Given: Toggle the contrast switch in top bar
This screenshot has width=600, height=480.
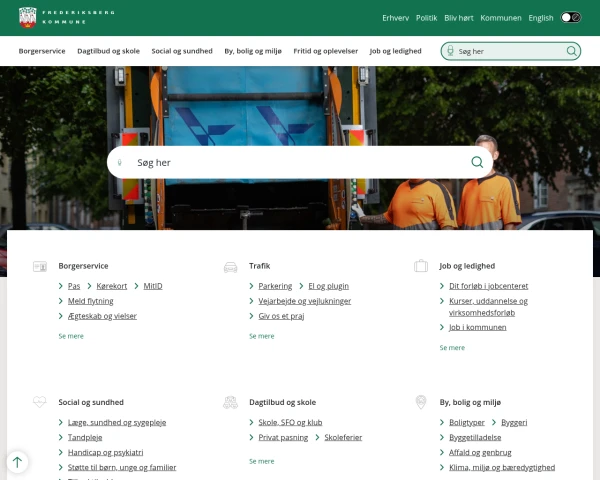Looking at the screenshot, I should click(x=571, y=18).
